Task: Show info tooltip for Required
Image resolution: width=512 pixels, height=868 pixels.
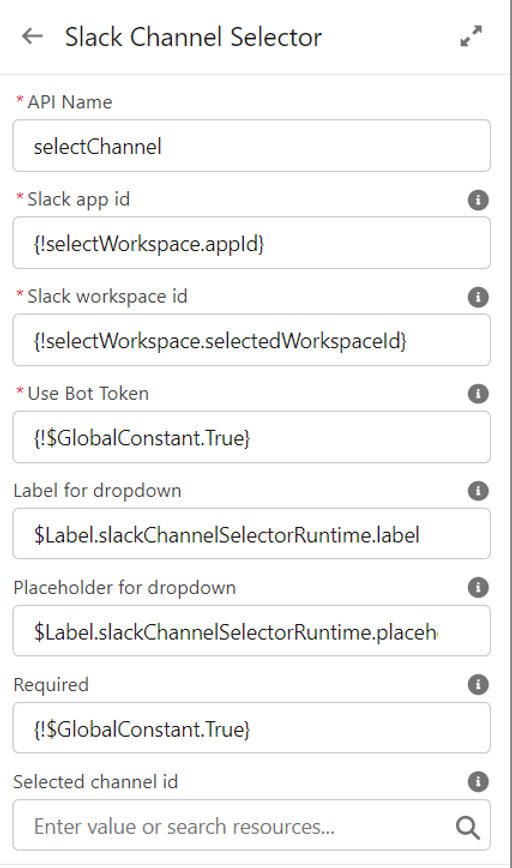Action: click(x=478, y=685)
